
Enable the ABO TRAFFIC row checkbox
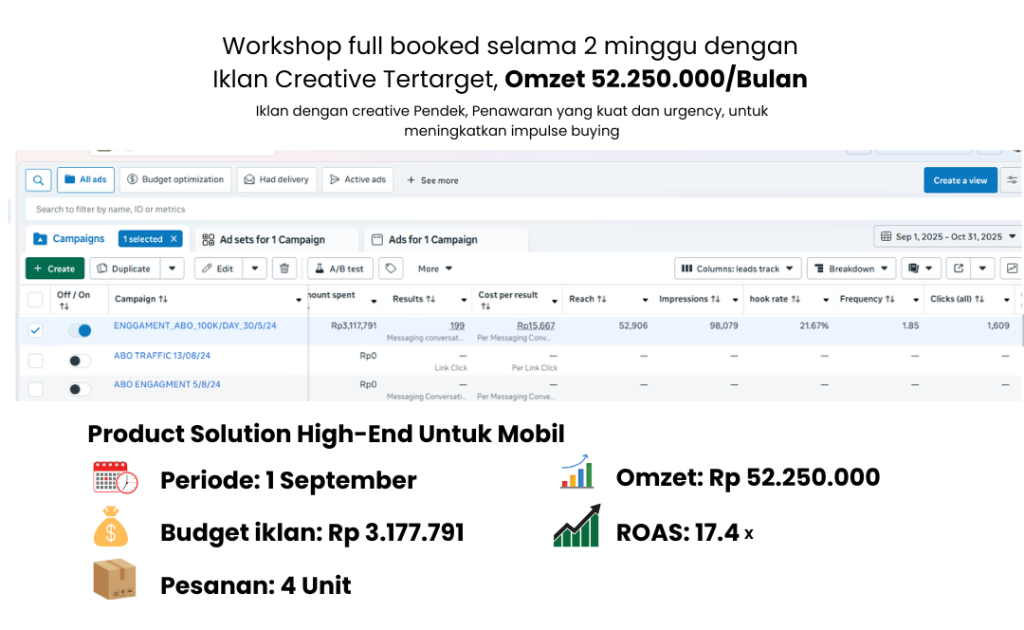coord(34,361)
